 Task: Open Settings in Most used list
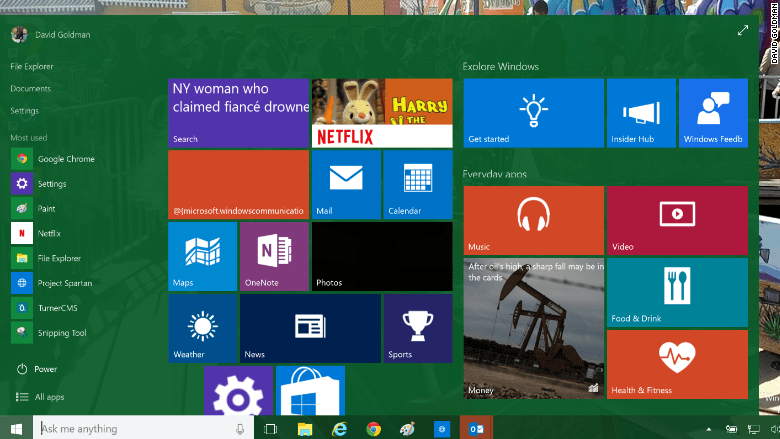(39, 183)
